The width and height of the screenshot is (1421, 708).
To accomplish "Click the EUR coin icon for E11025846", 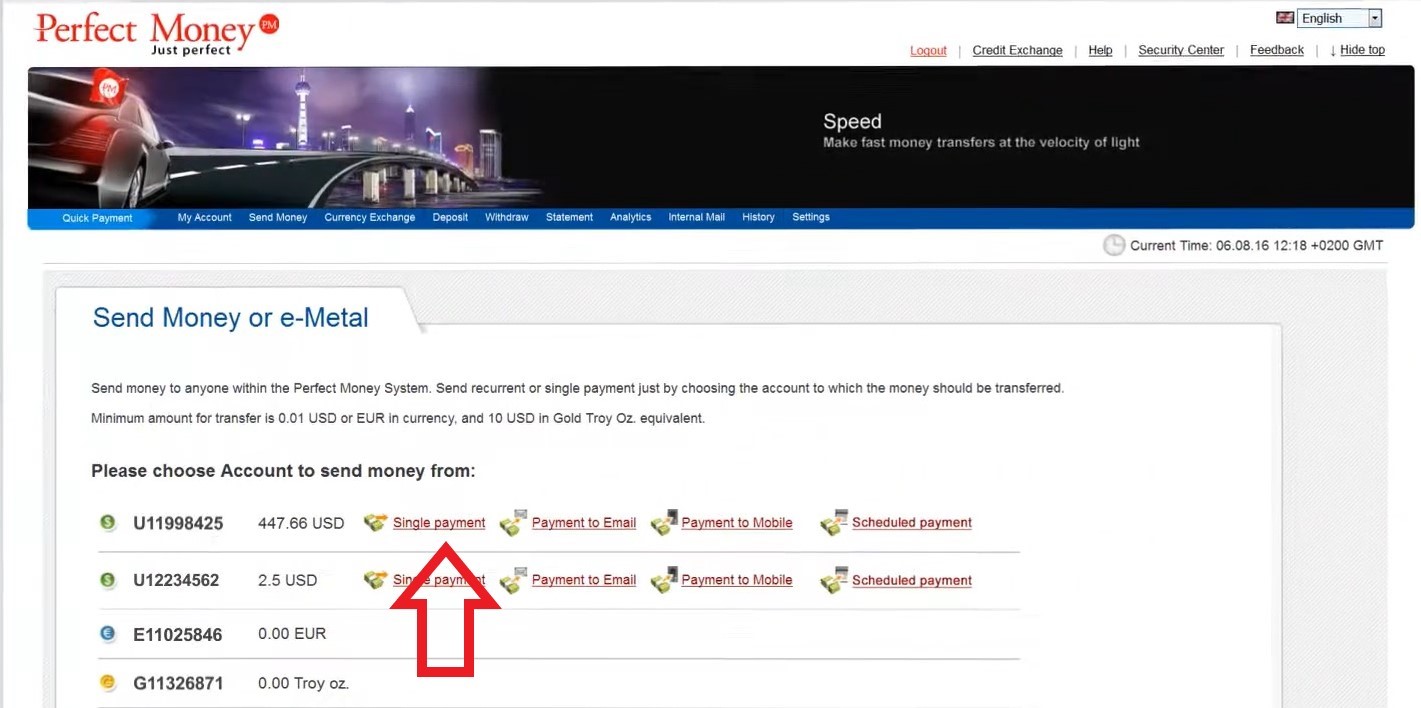I will 108,634.
